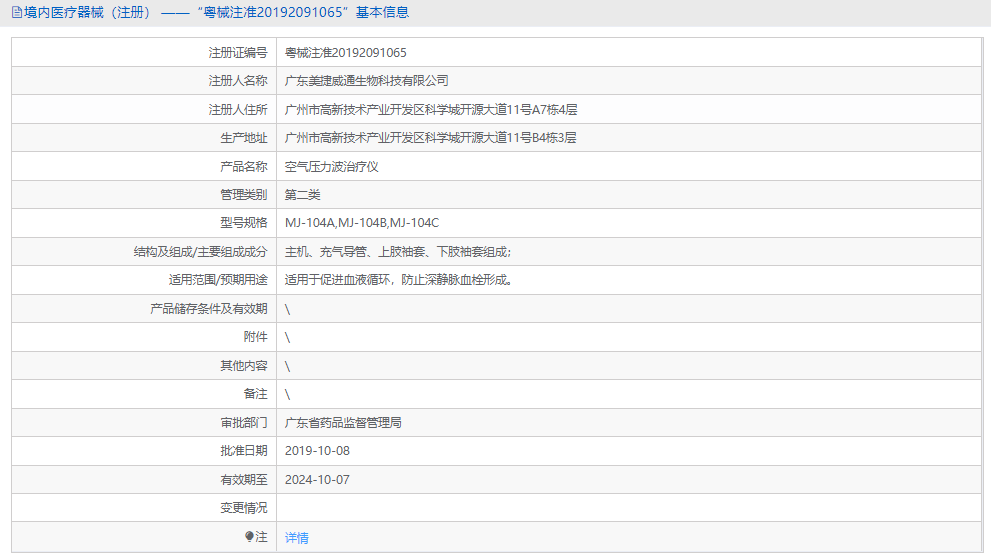Screen dimensions: 991x559
Task: Click the backslash value in 产品储存条件及有效期 row
Action: [288, 309]
